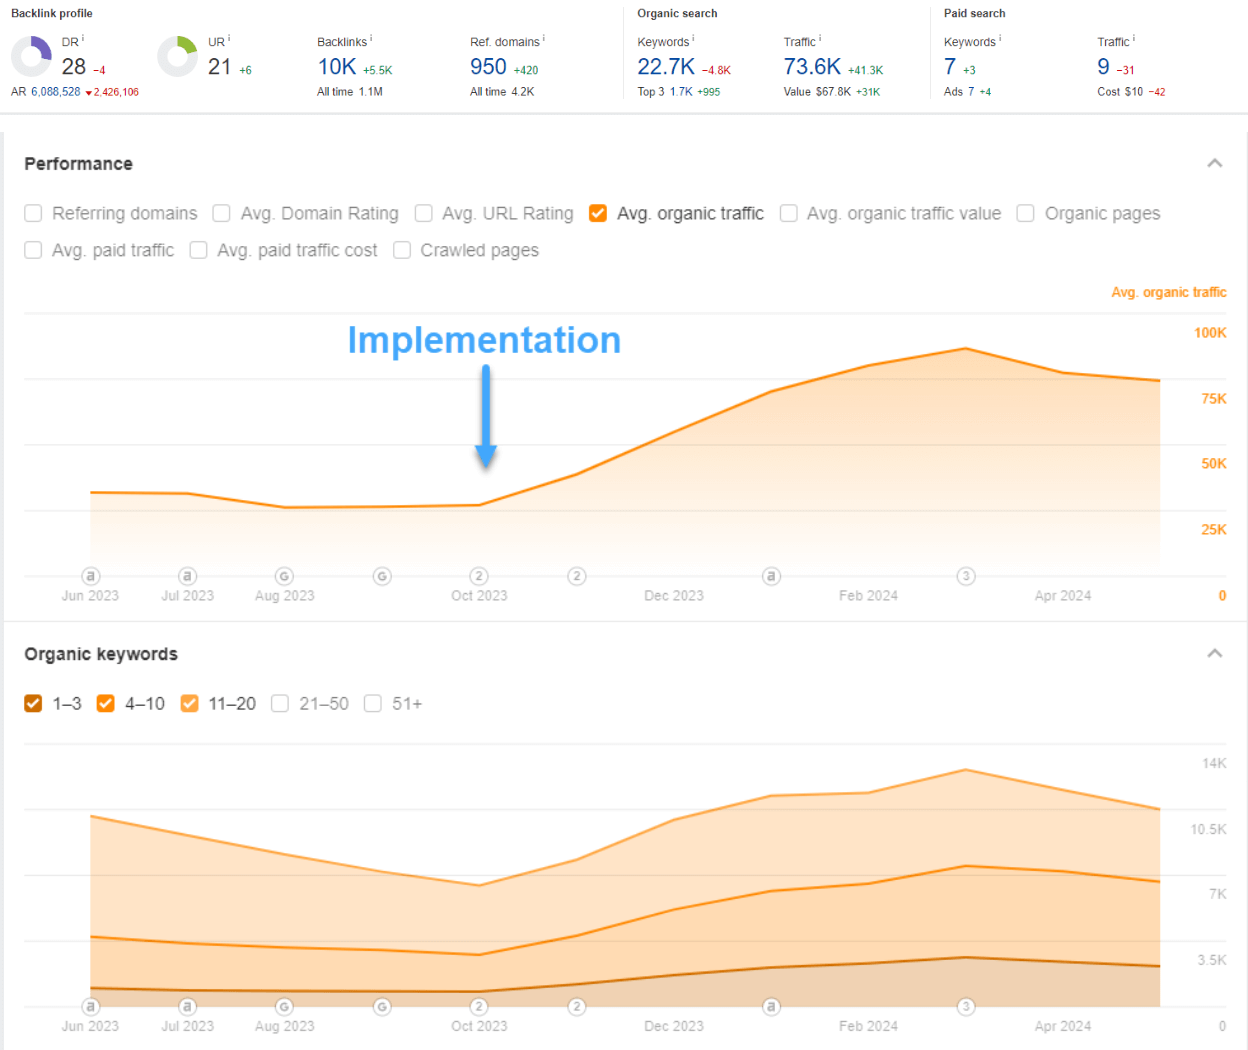Image resolution: width=1248 pixels, height=1050 pixels.
Task: Click the info icon beside DR
Action: [x=83, y=39]
